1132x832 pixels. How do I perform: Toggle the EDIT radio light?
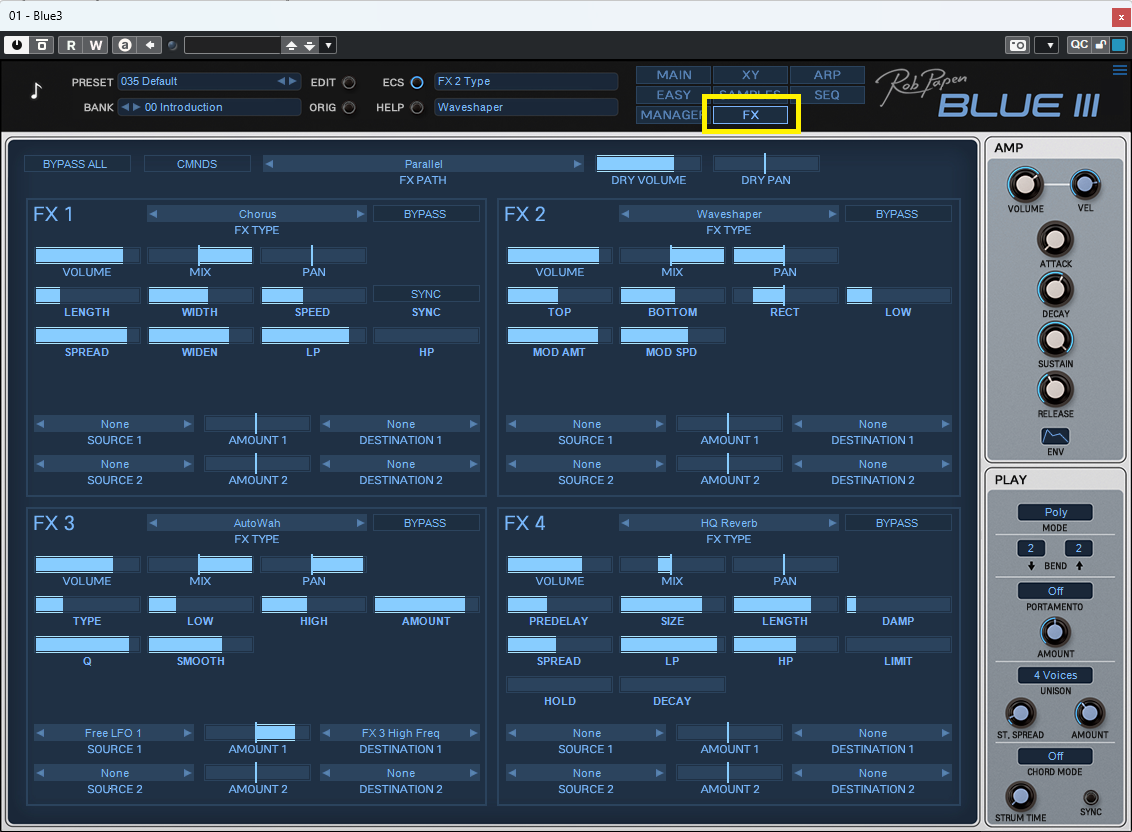coord(349,82)
